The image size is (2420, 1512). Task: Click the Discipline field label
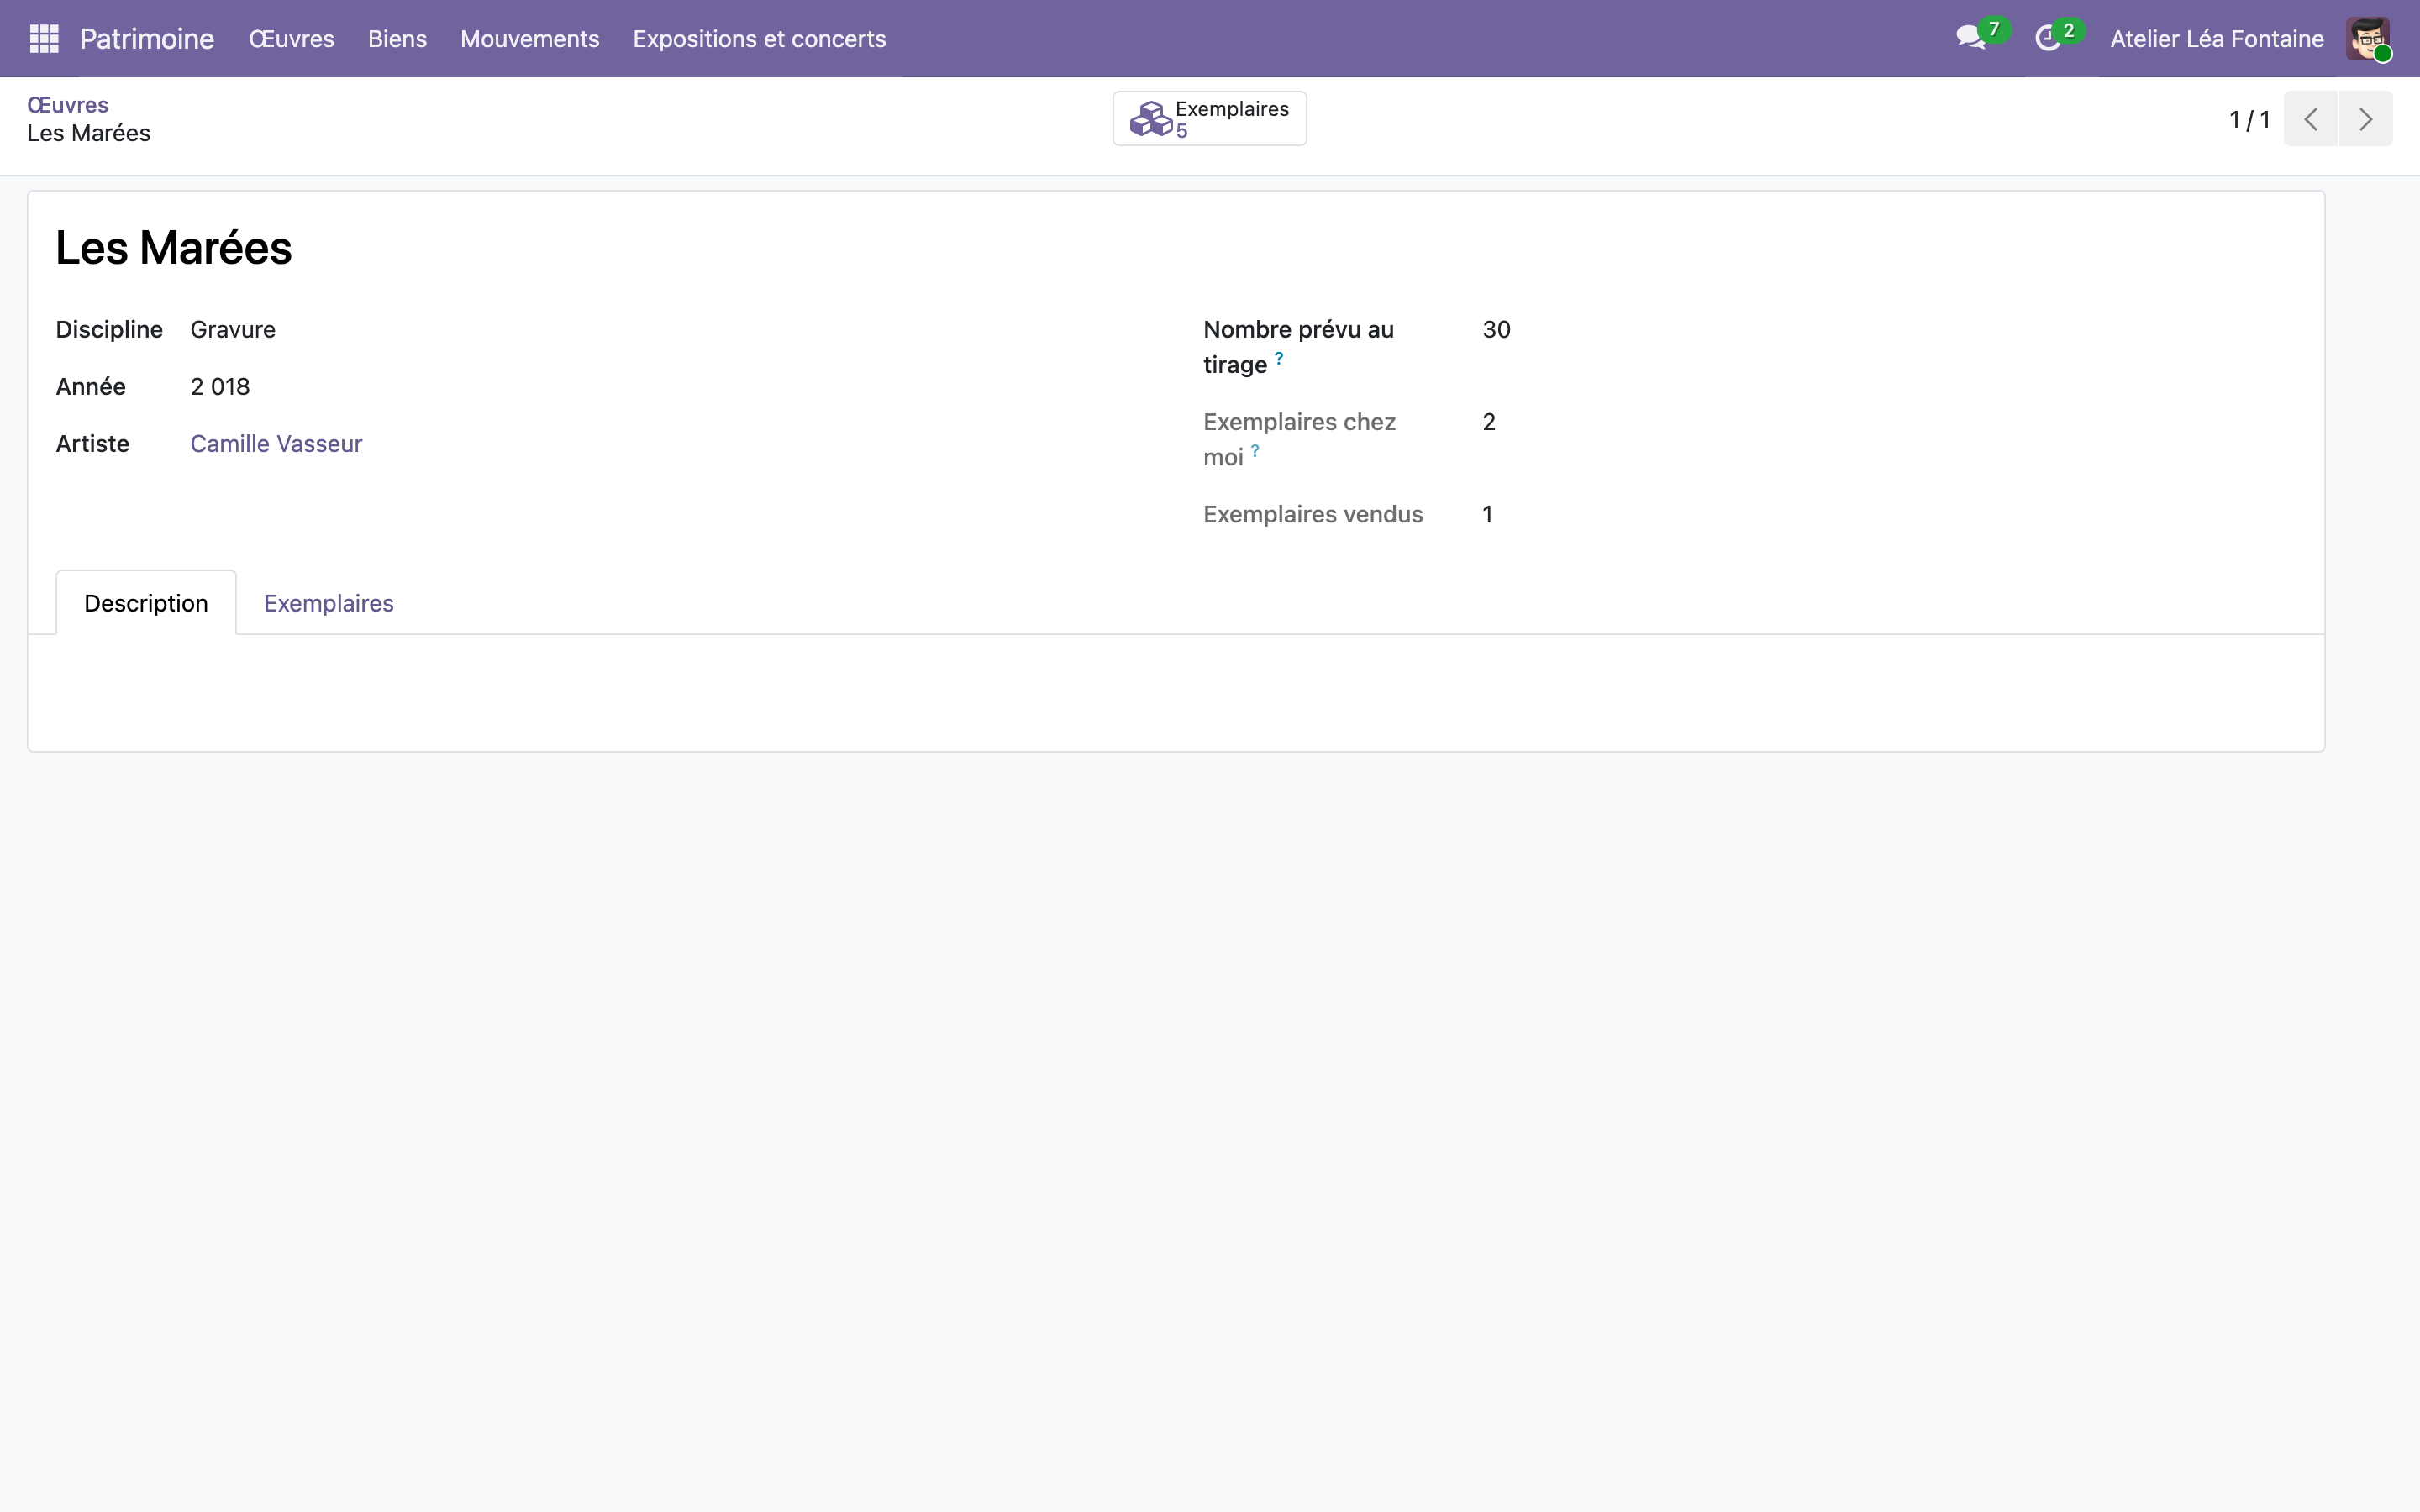click(x=109, y=330)
